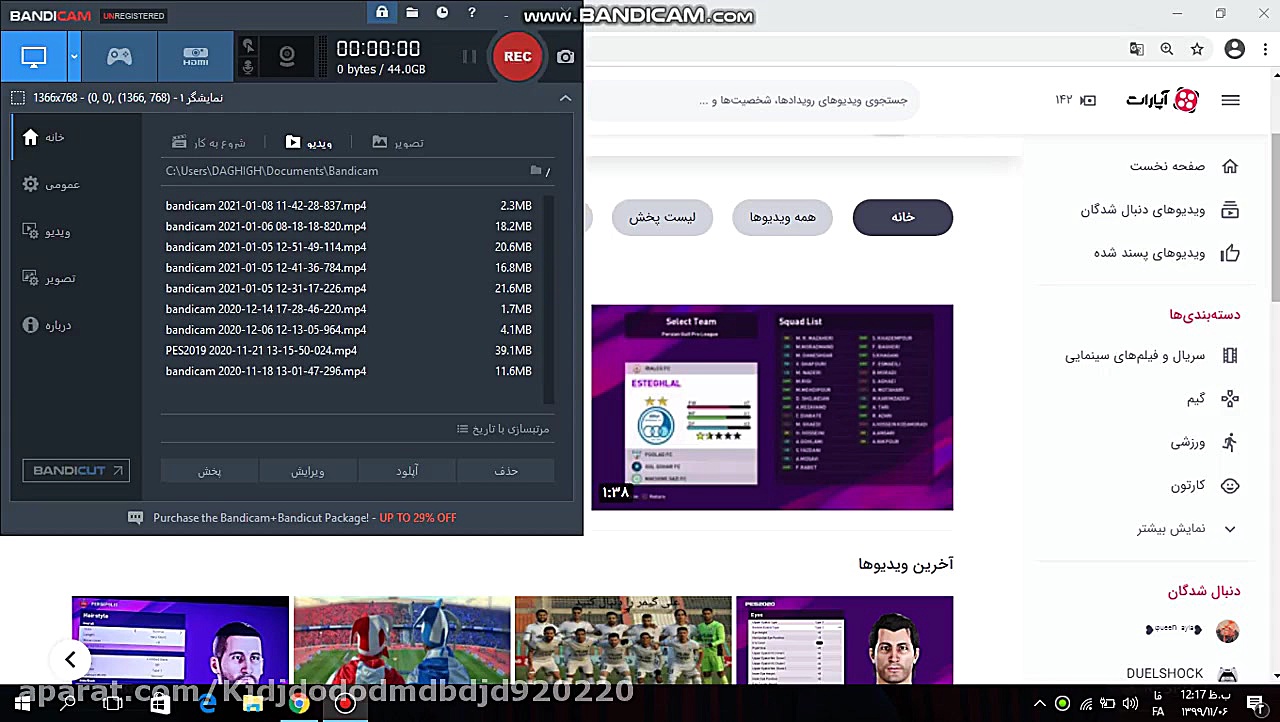Open Video (ویدیو) settings in Bandicam sidebar
1280x722 pixels.
[x=47, y=231]
